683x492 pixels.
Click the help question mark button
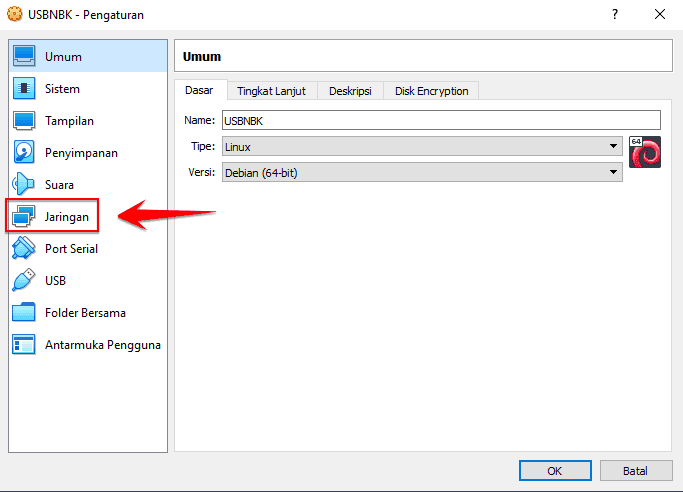[x=615, y=14]
